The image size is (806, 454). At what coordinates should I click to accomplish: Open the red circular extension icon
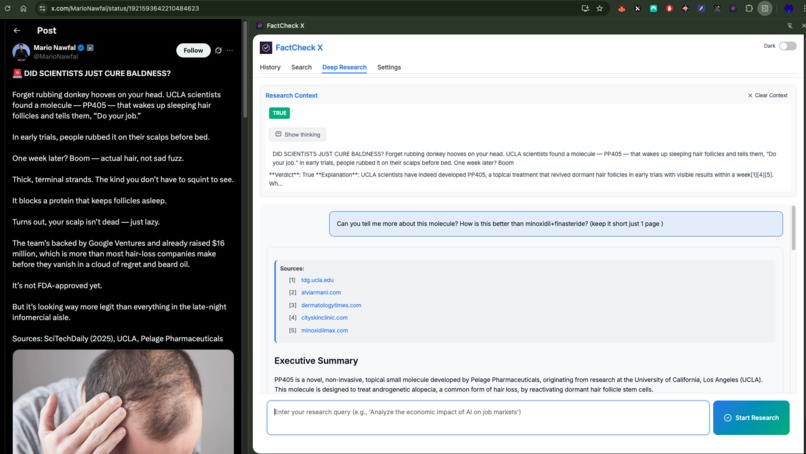(669, 8)
